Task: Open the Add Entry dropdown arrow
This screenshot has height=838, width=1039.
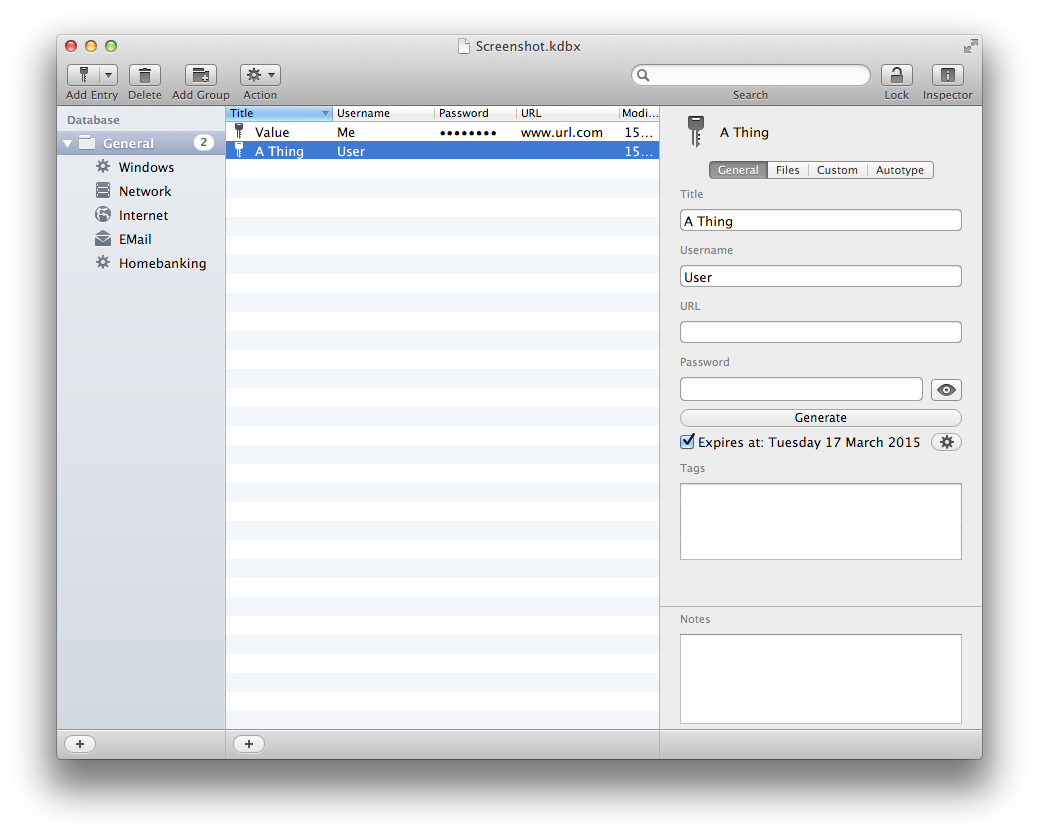Action: pos(108,75)
